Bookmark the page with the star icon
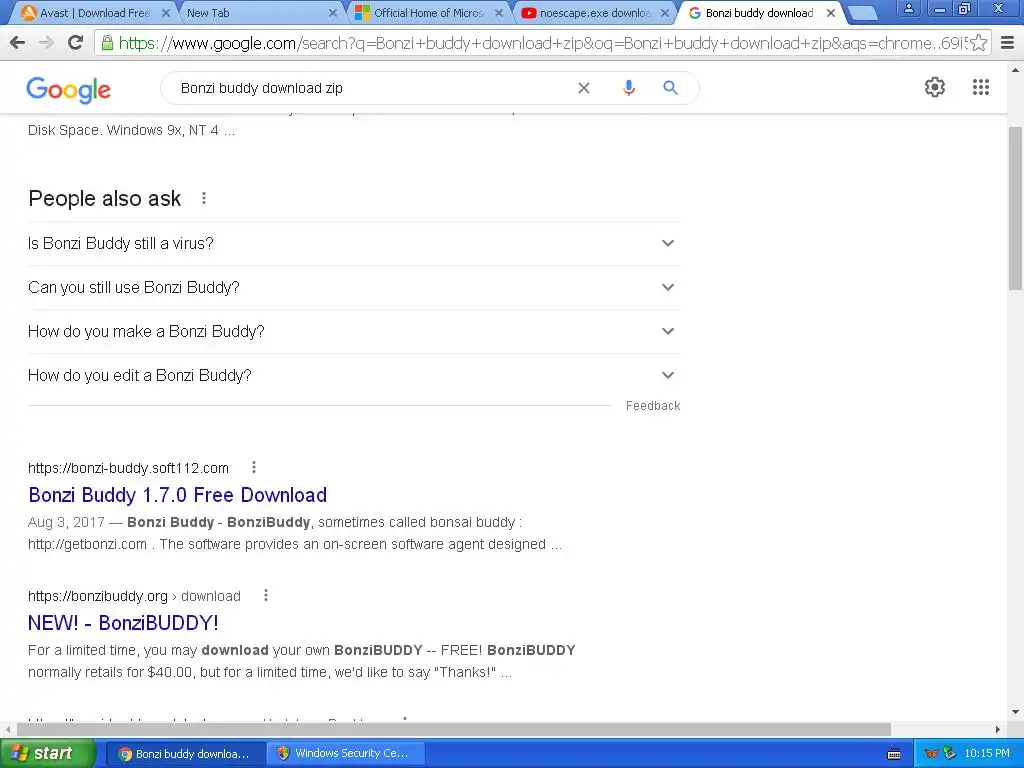The width and height of the screenshot is (1024, 768). (978, 43)
